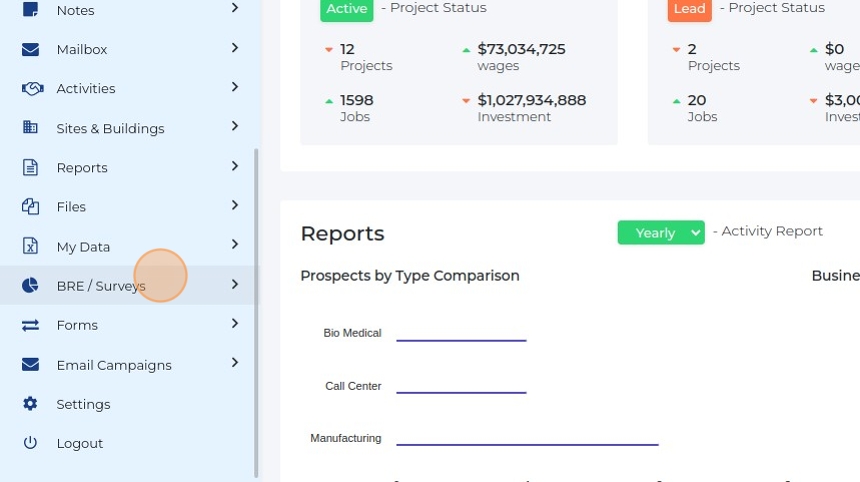Click the green Active status badge
This screenshot has width=860, height=482.
coord(347,9)
